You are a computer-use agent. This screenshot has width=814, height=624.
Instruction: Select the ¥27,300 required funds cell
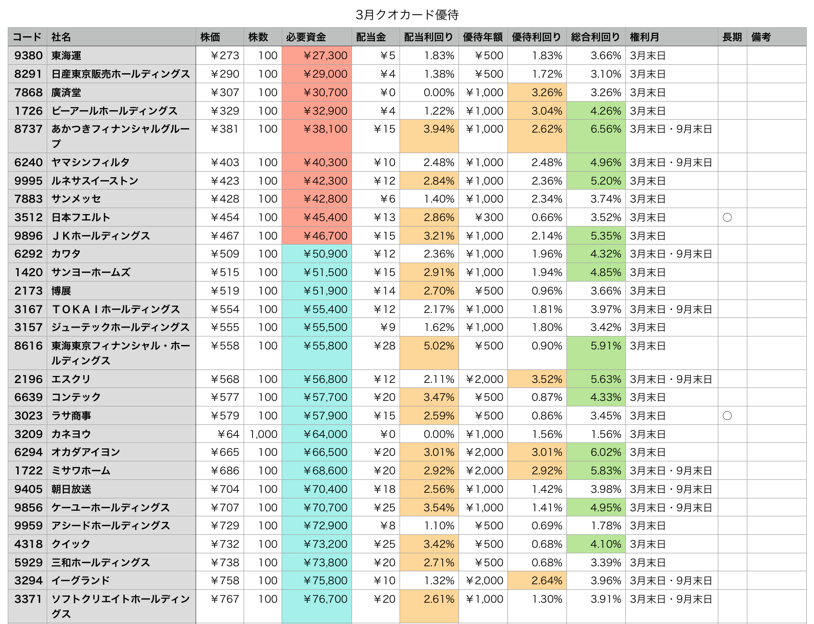click(x=317, y=56)
